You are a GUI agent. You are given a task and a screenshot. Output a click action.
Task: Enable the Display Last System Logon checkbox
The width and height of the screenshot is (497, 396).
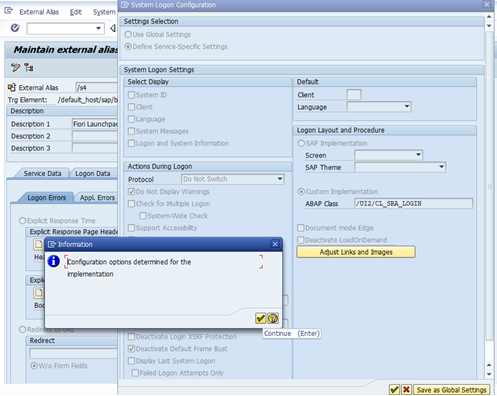click(x=131, y=361)
